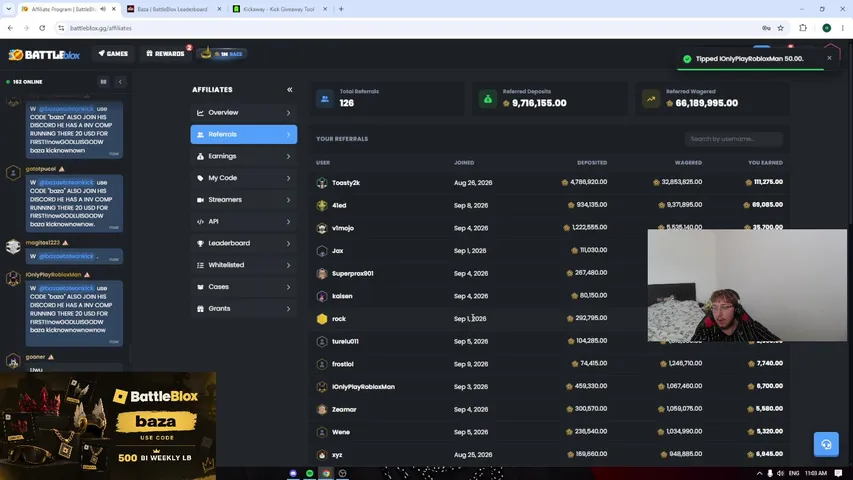This screenshot has height=480, width=853.
Task: Open v1mojo referral user
Action: 343,228
